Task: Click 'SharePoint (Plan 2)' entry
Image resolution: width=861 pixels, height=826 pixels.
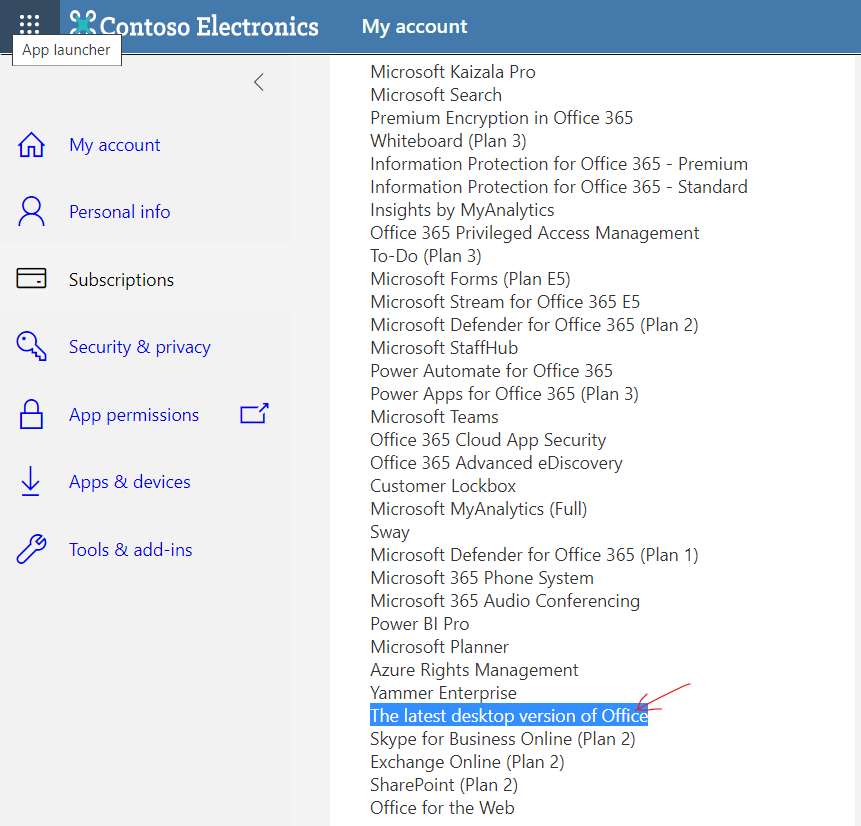Action: coord(444,785)
